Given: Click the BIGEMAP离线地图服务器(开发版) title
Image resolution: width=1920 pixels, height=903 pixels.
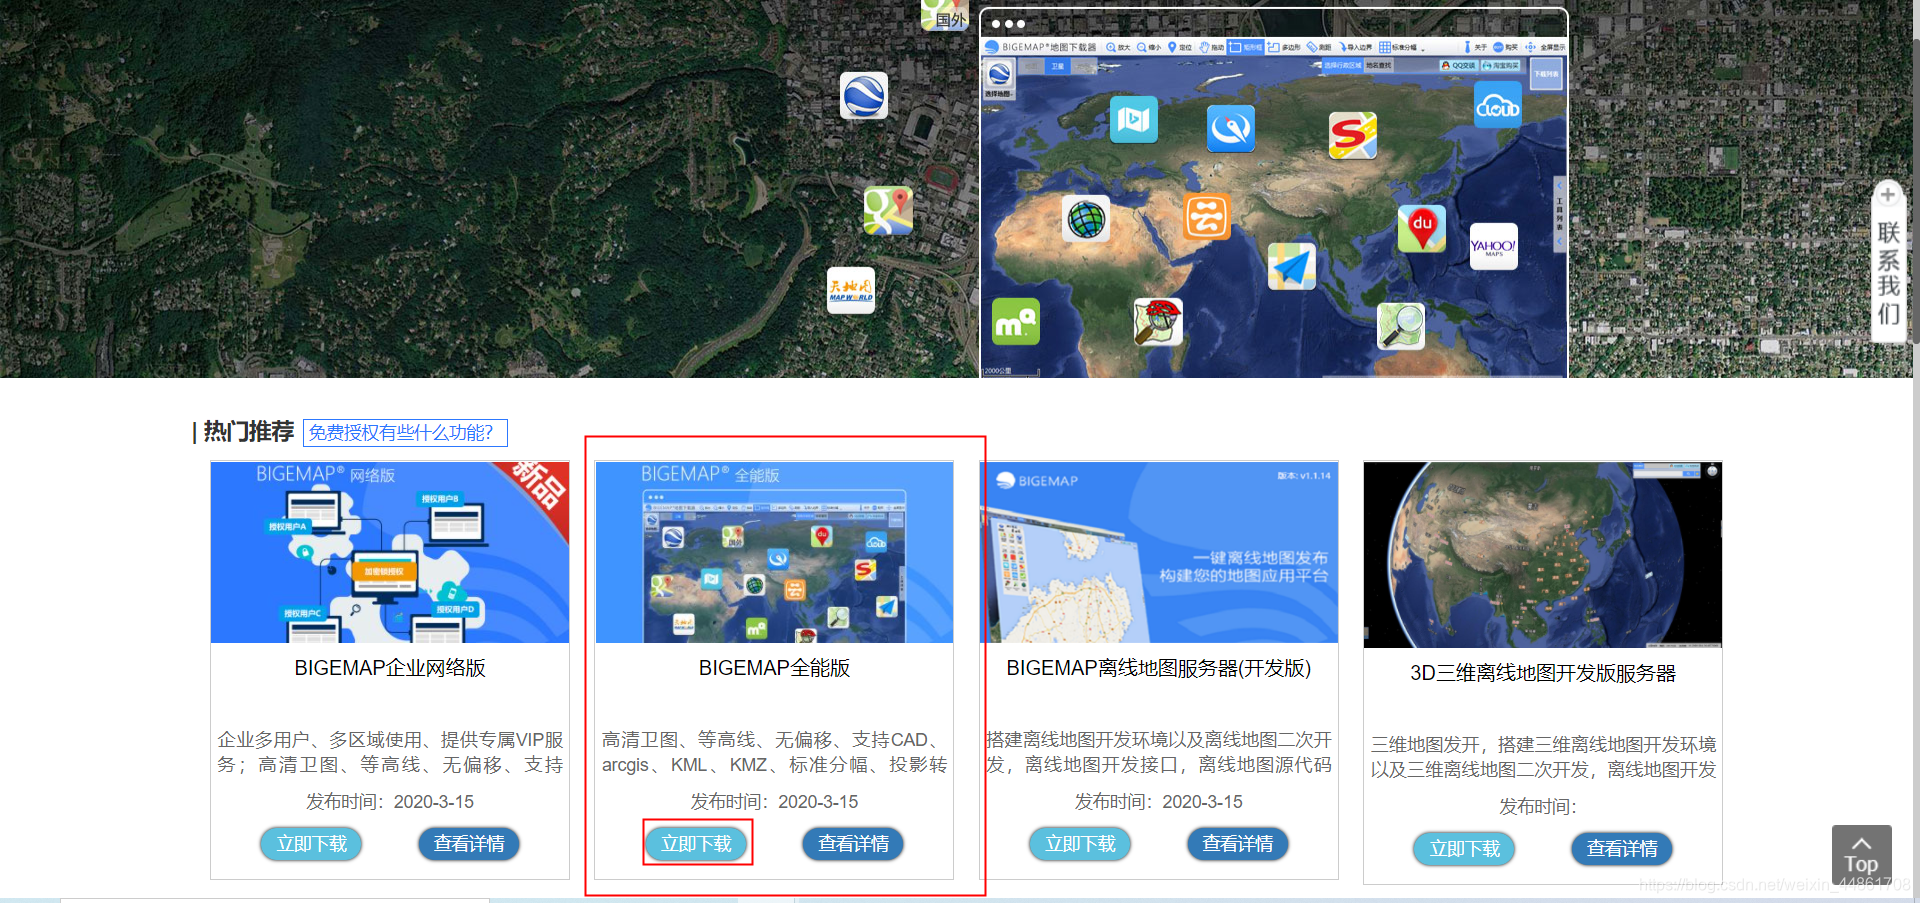Looking at the screenshot, I should point(1159,668).
